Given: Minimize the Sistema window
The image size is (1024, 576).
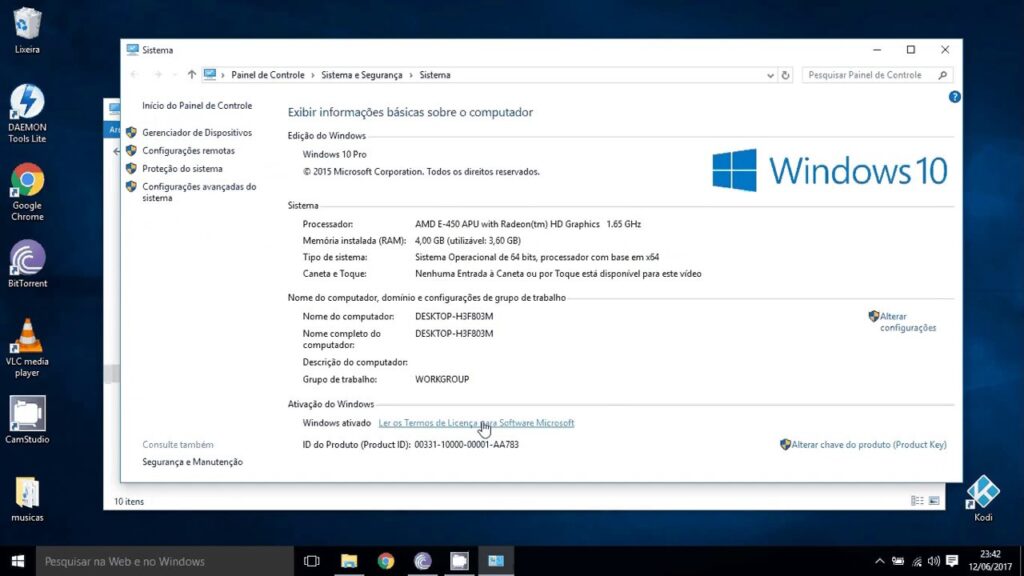Looking at the screenshot, I should 877,50.
